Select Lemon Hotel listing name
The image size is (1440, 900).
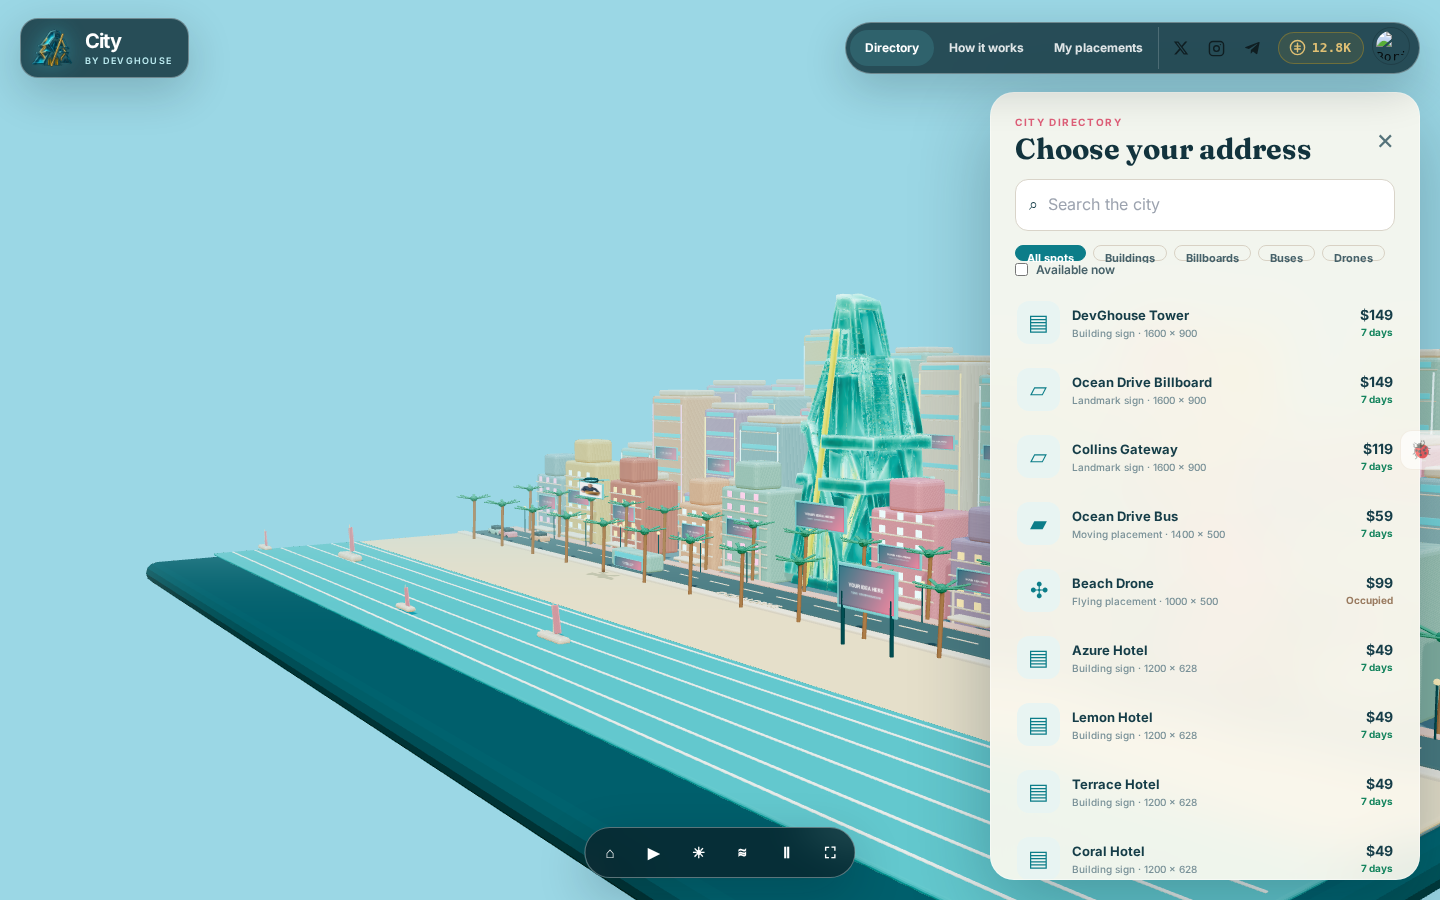coord(1112,717)
